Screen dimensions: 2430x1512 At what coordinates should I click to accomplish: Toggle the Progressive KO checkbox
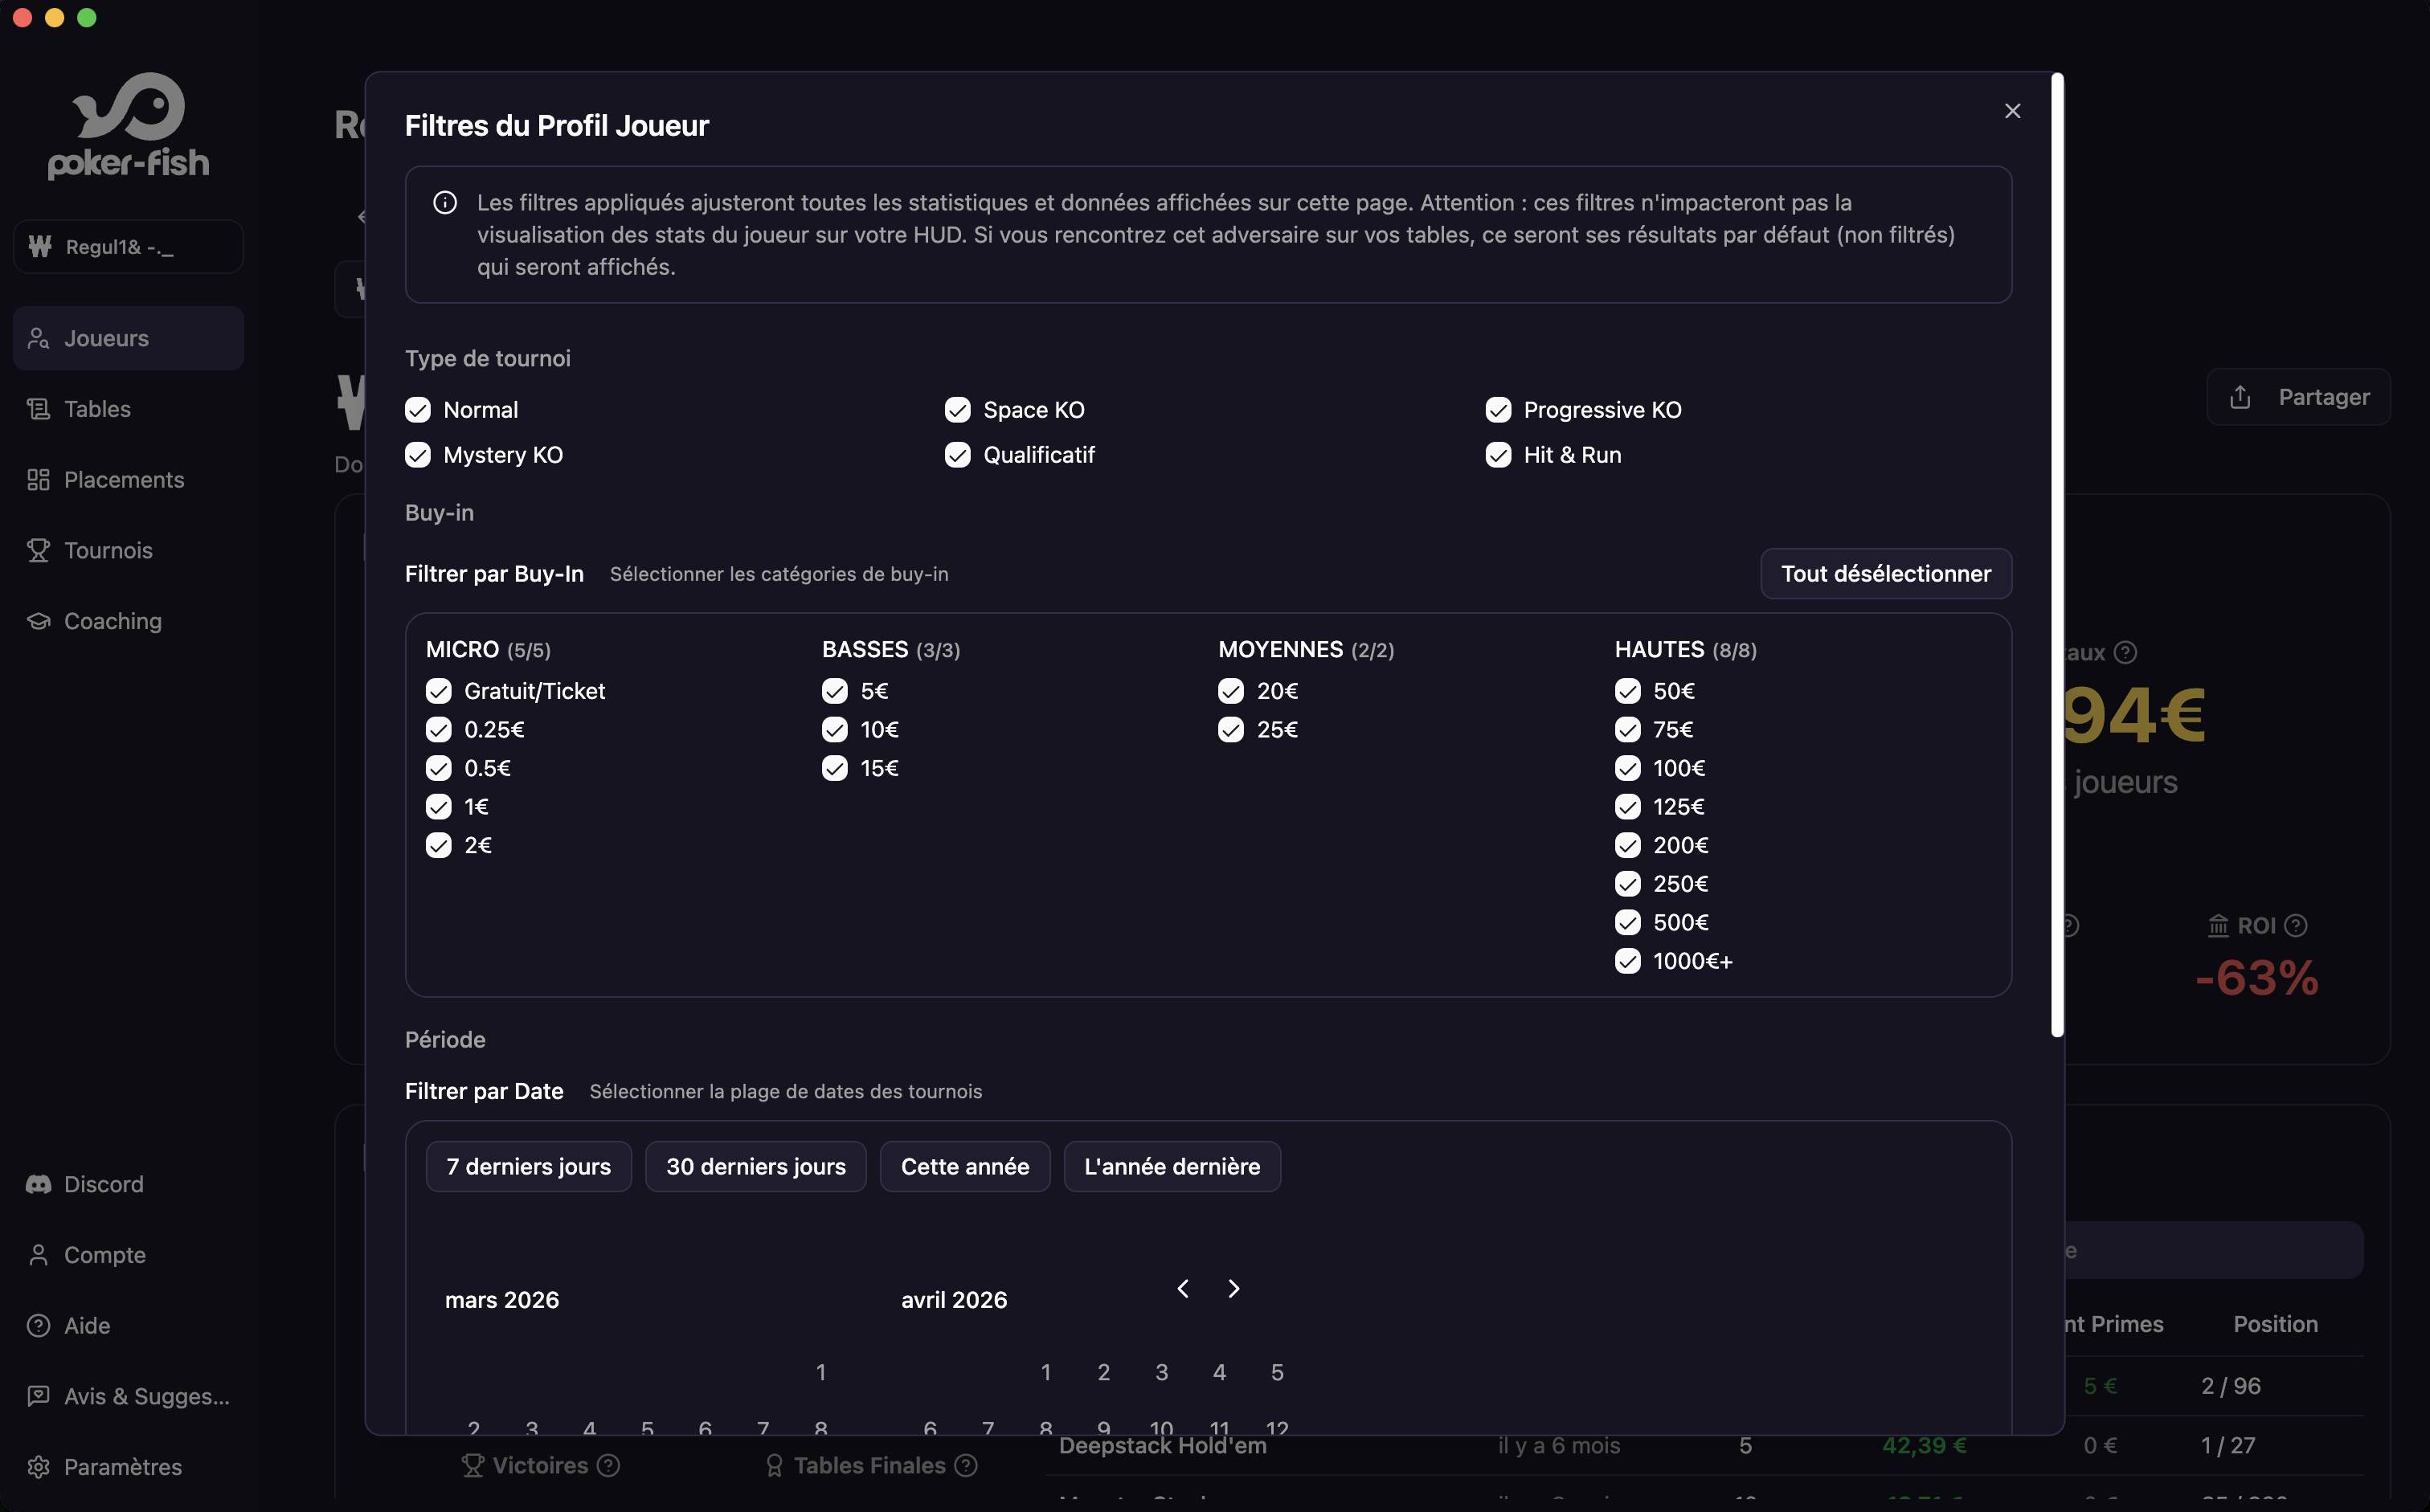pyautogui.click(x=1498, y=410)
